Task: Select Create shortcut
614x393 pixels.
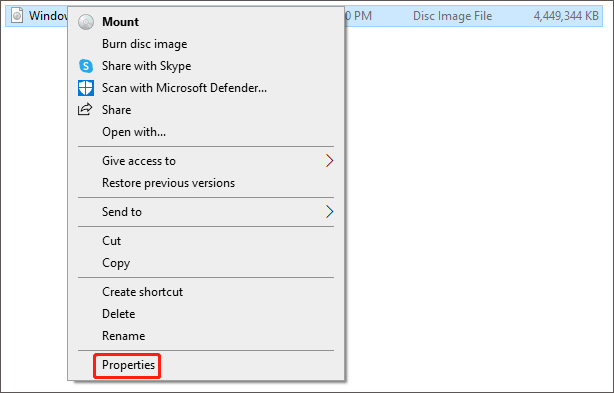Action: [143, 292]
